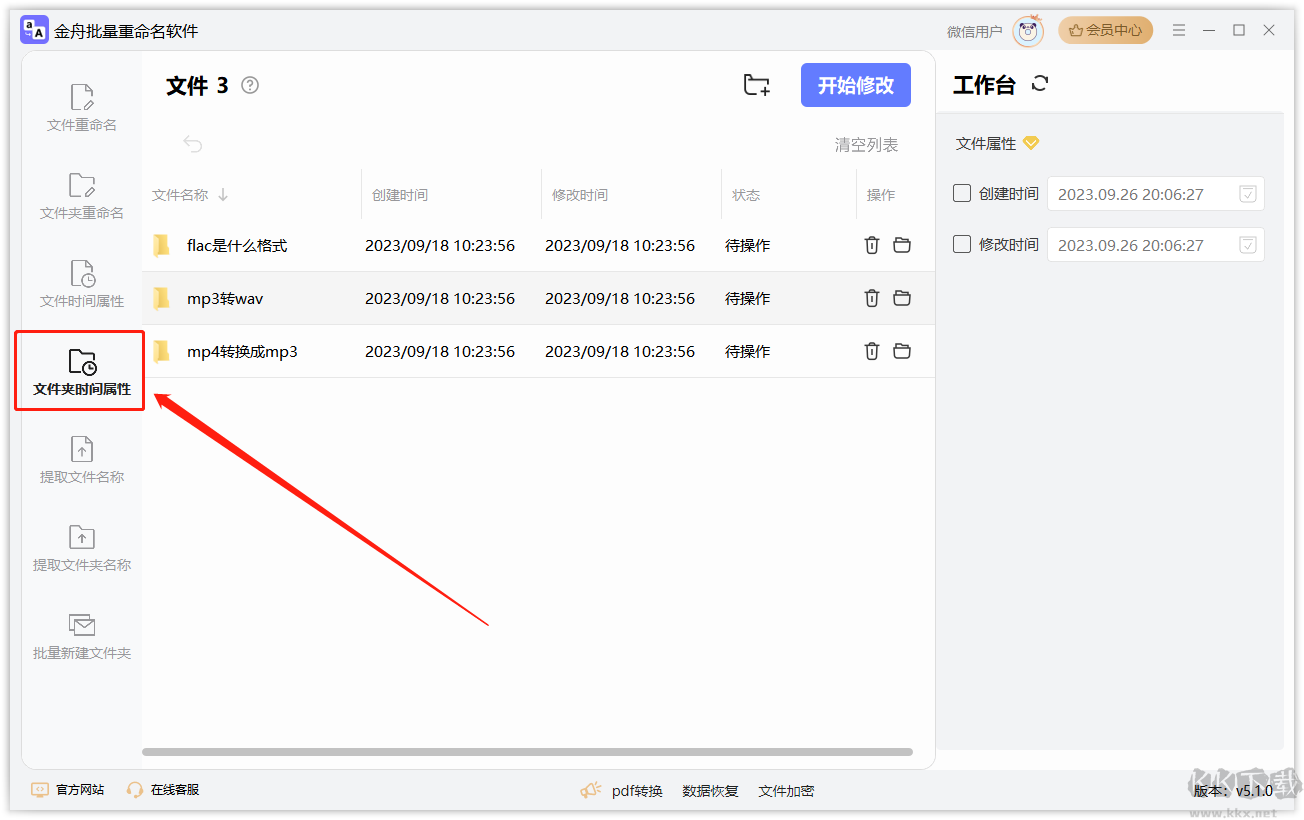Image resolution: width=1304 pixels, height=820 pixels.
Task: Open folder location for mp3转wav row
Action: click(902, 298)
